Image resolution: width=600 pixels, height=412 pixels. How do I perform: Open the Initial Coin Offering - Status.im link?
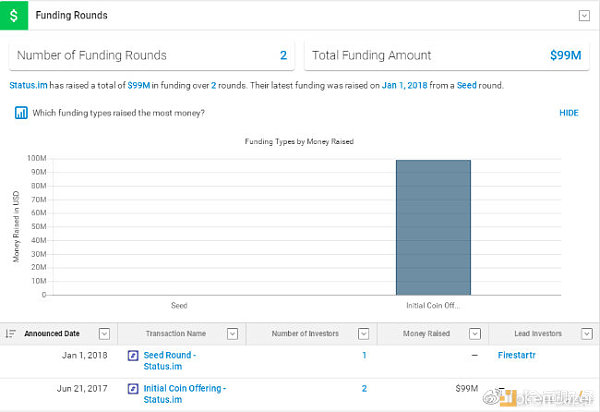[185, 394]
